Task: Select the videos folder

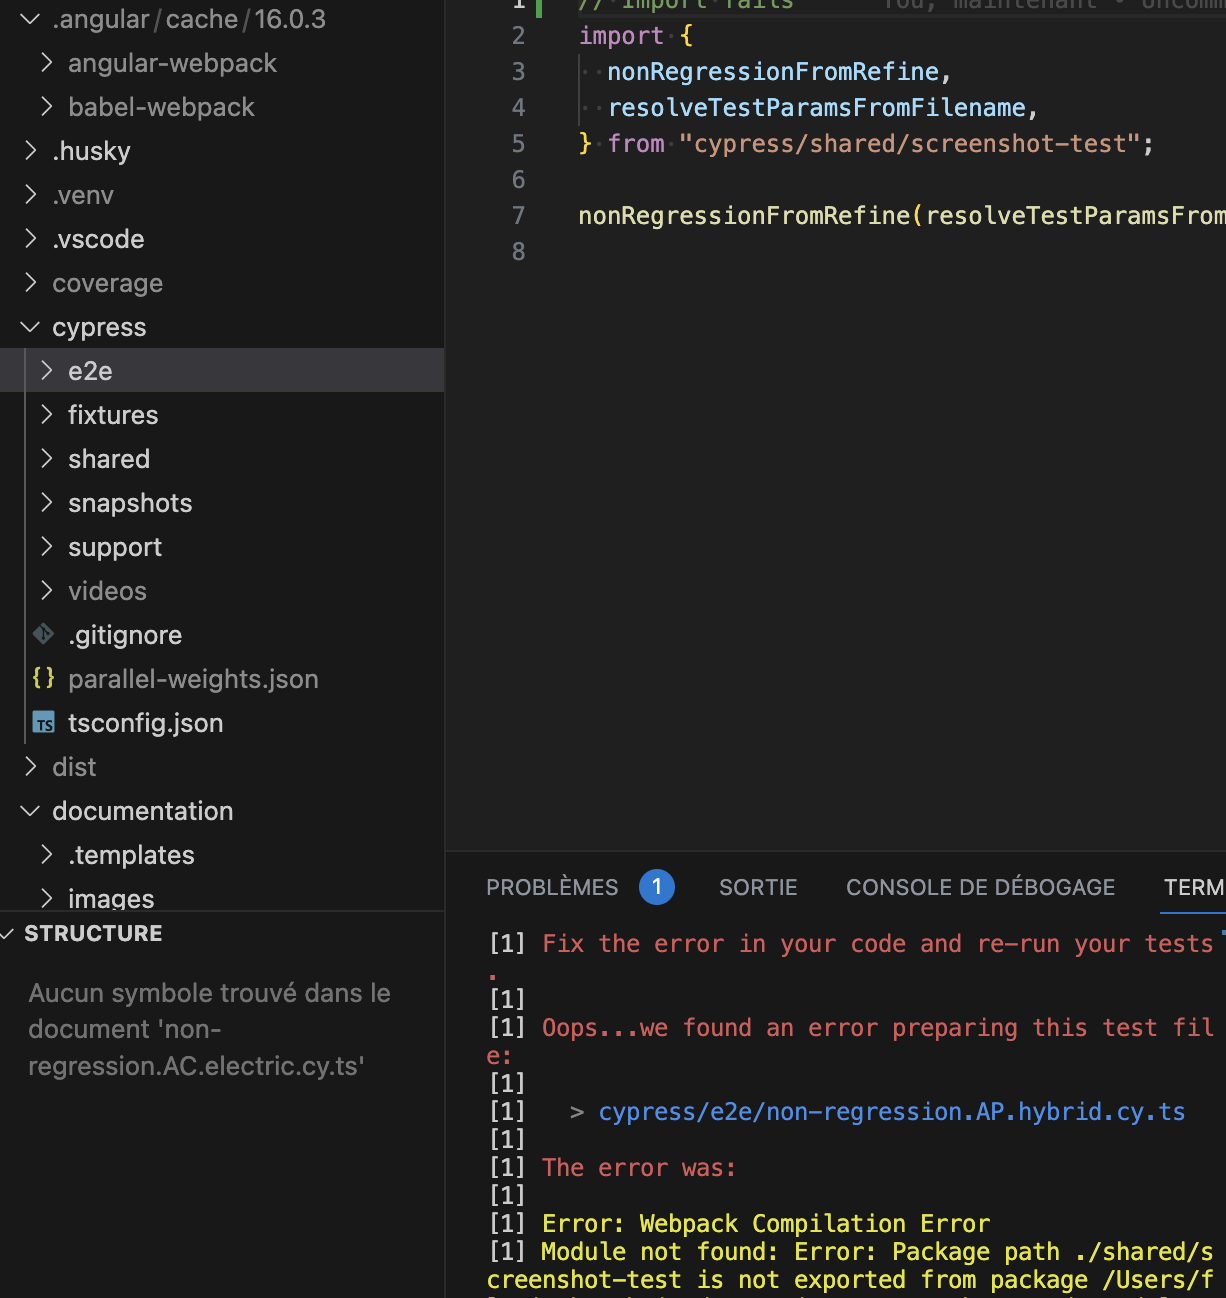Action: click(x=107, y=590)
